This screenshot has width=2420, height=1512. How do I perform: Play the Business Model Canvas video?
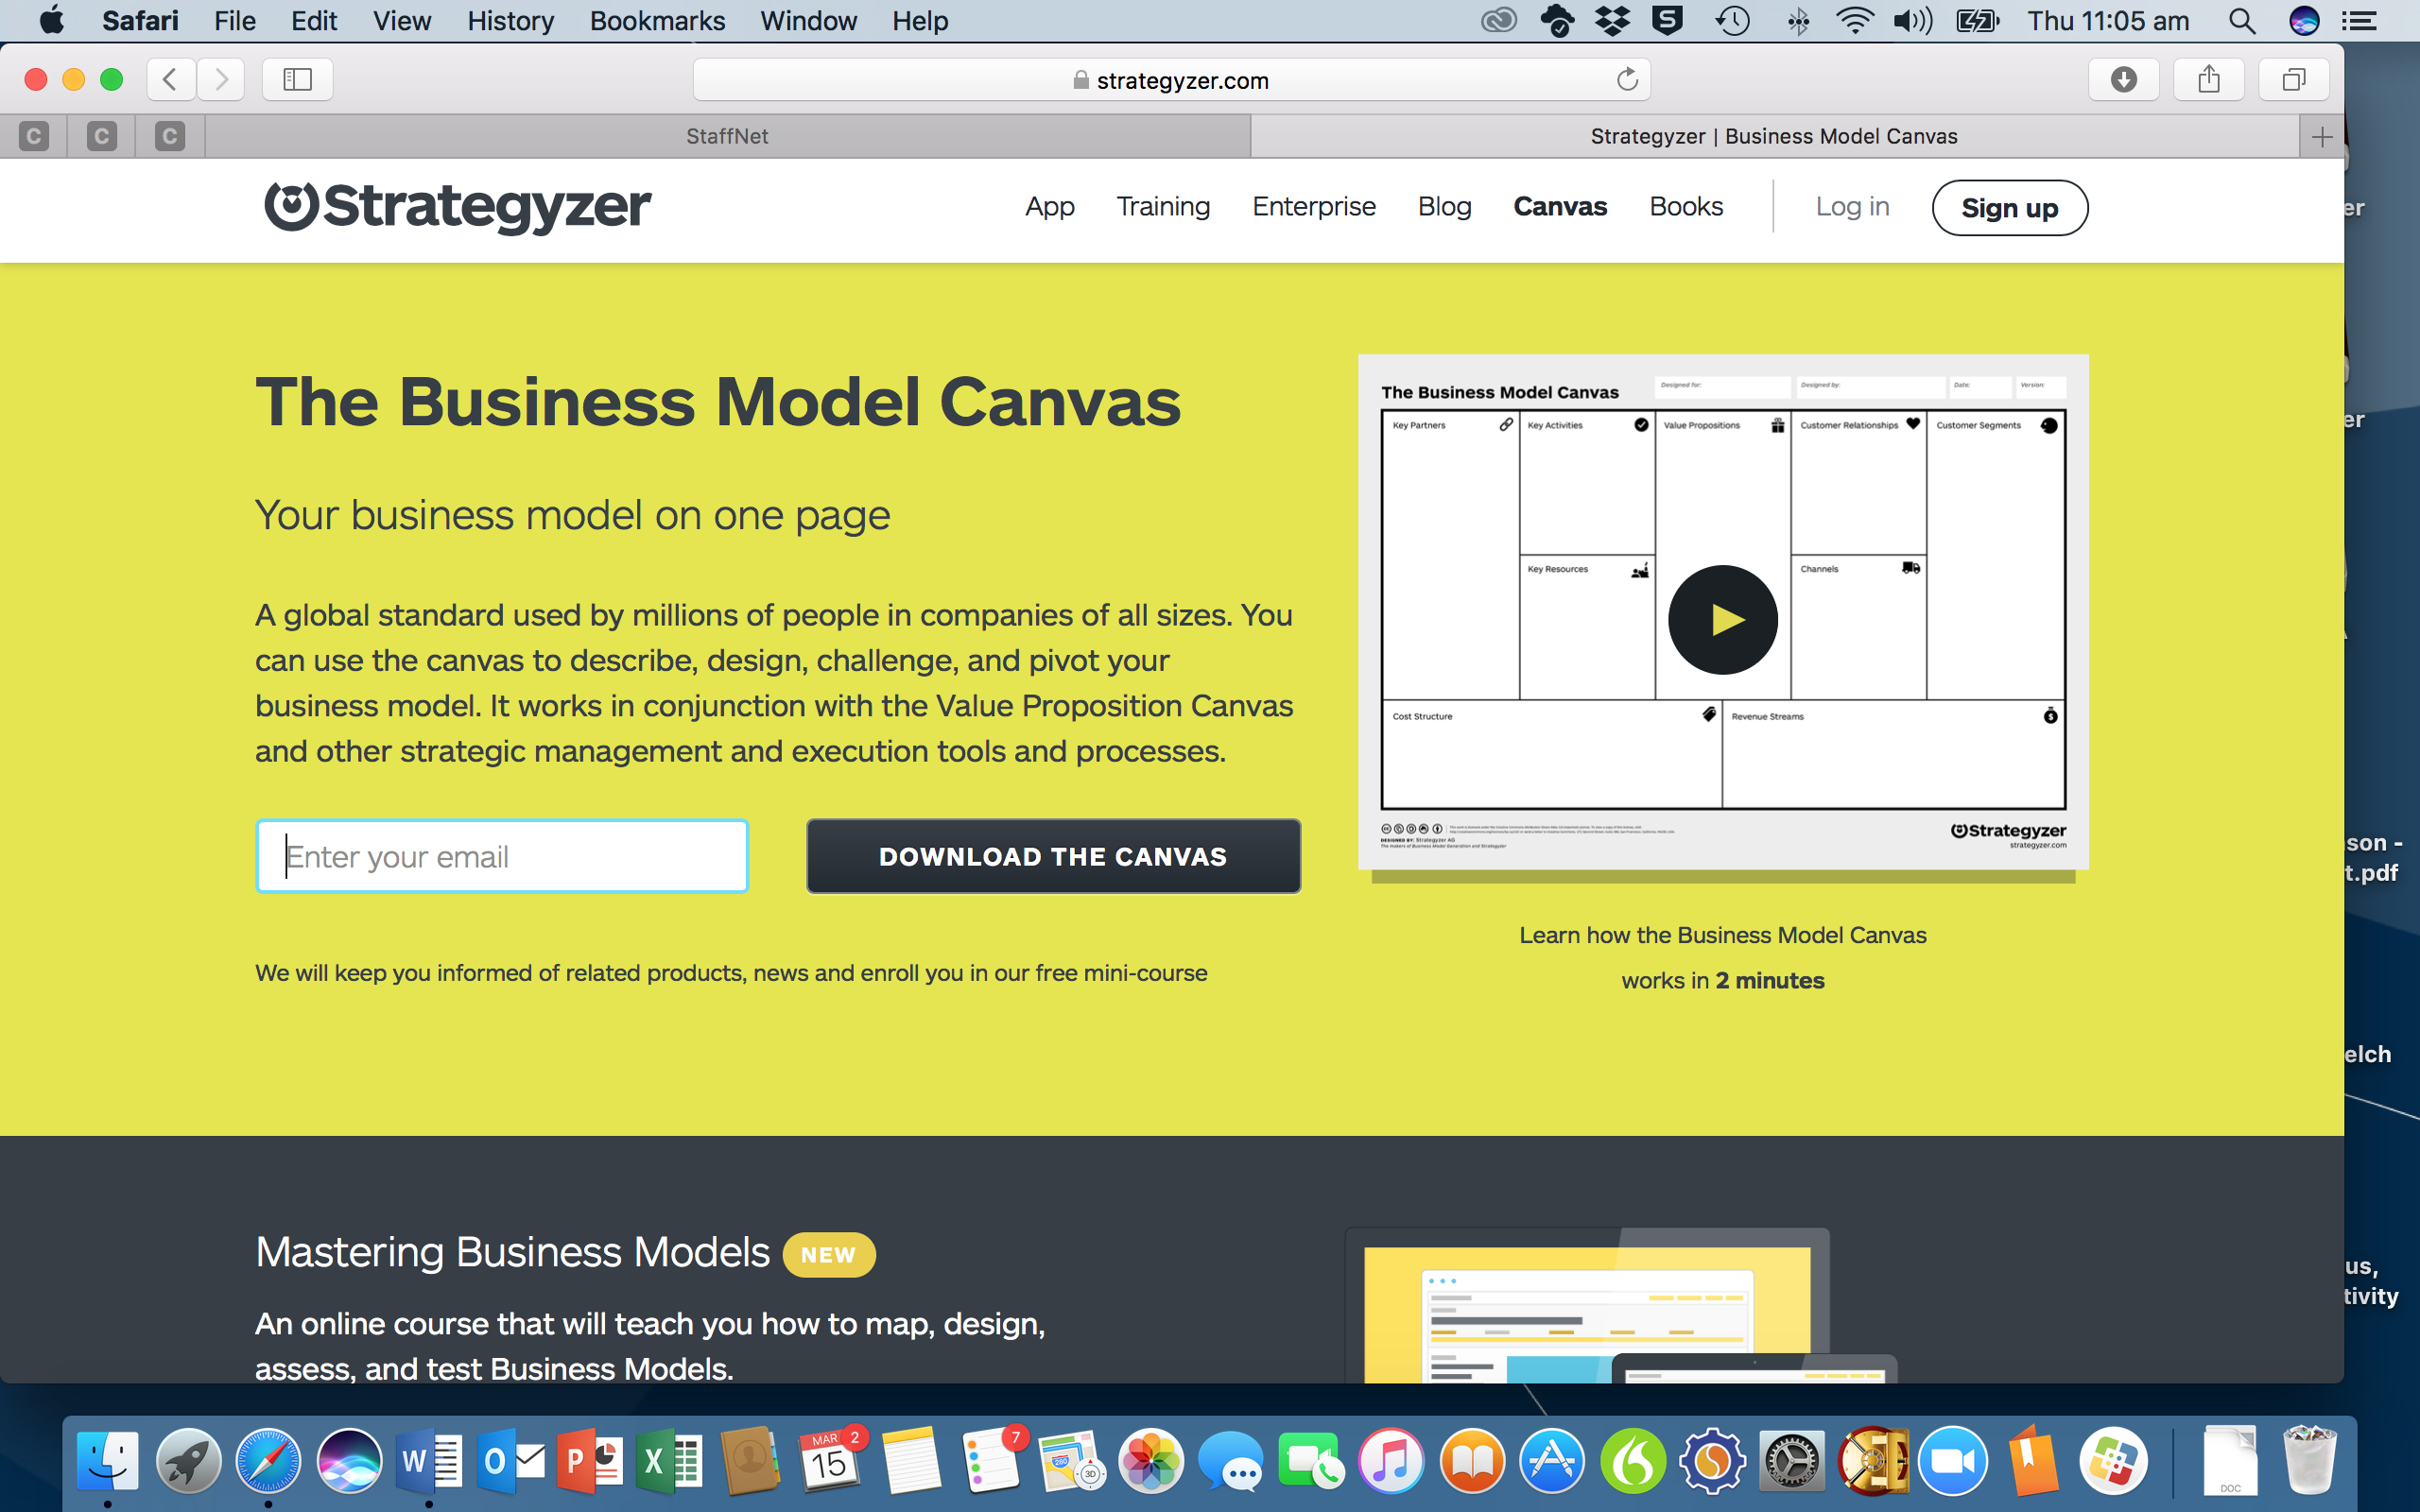(x=1722, y=620)
